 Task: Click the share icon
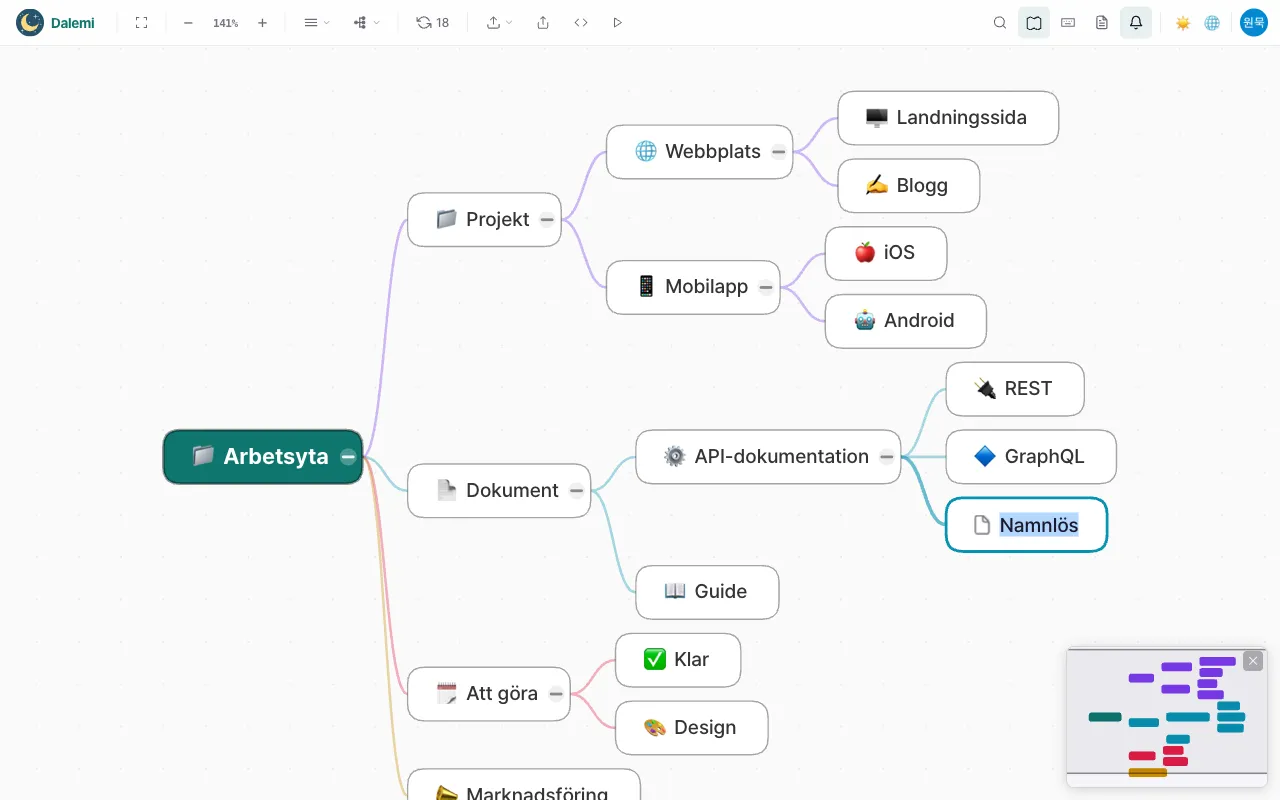[x=543, y=22]
